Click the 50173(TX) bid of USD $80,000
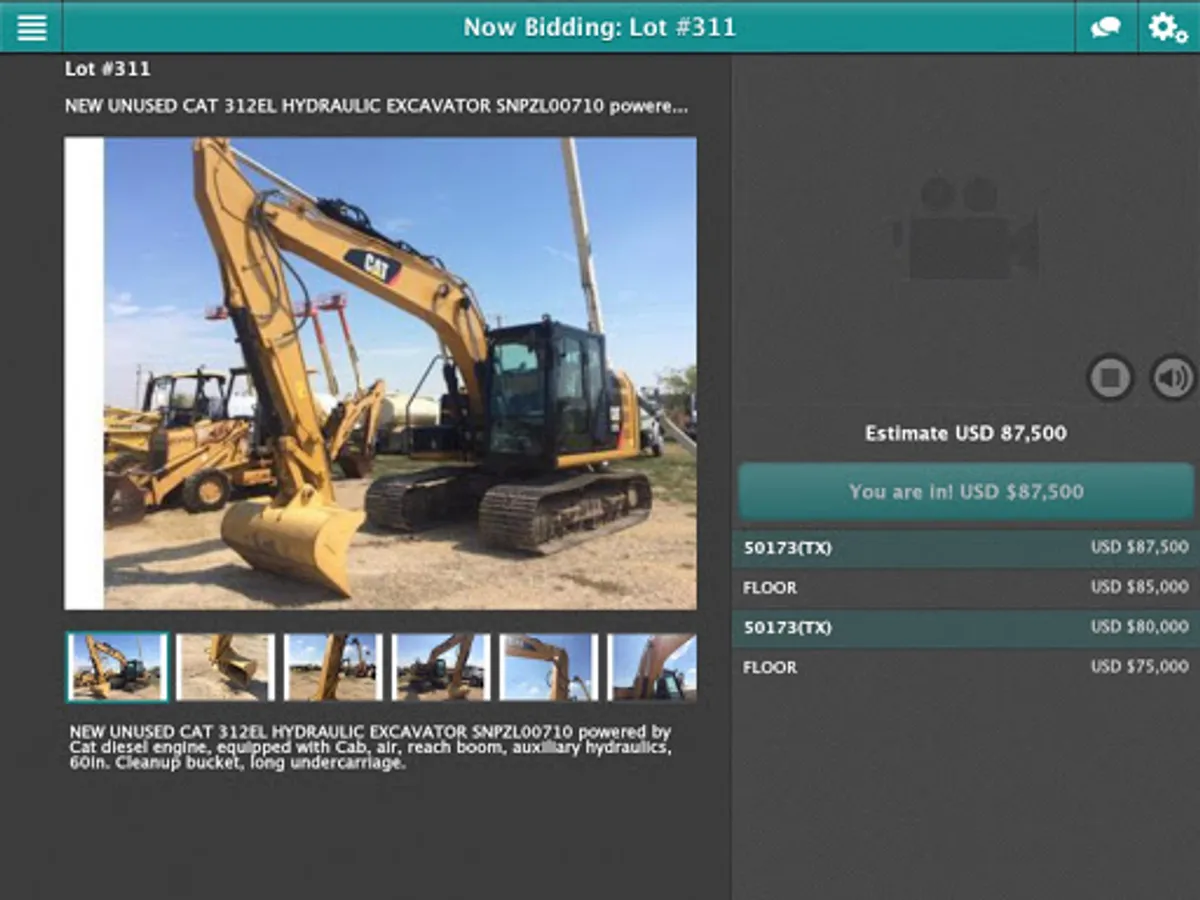Viewport: 1200px width, 900px height. pyautogui.click(x=966, y=628)
